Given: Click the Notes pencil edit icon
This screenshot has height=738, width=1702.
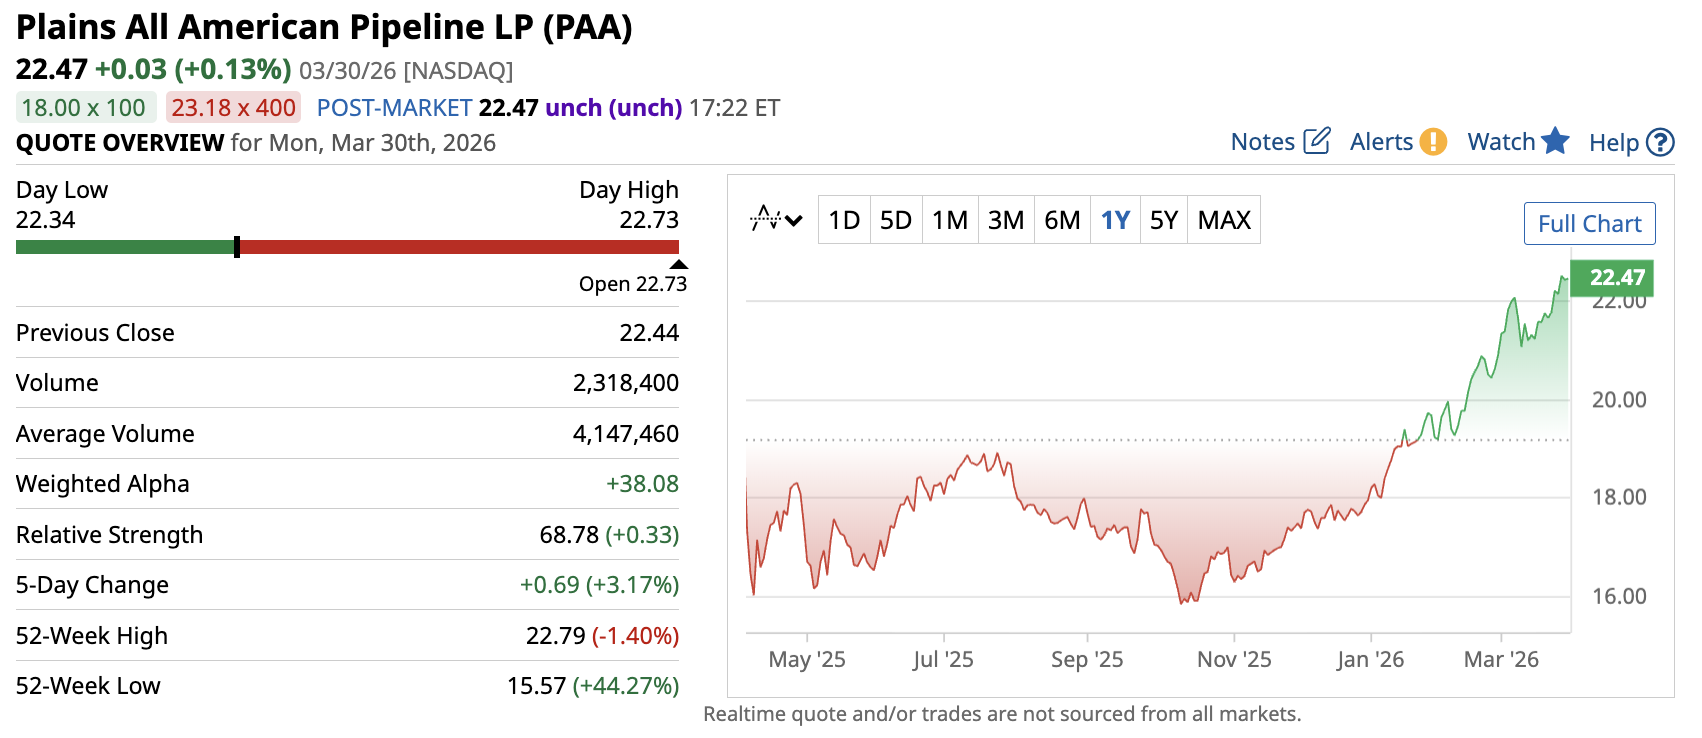Looking at the screenshot, I should pos(1317,141).
